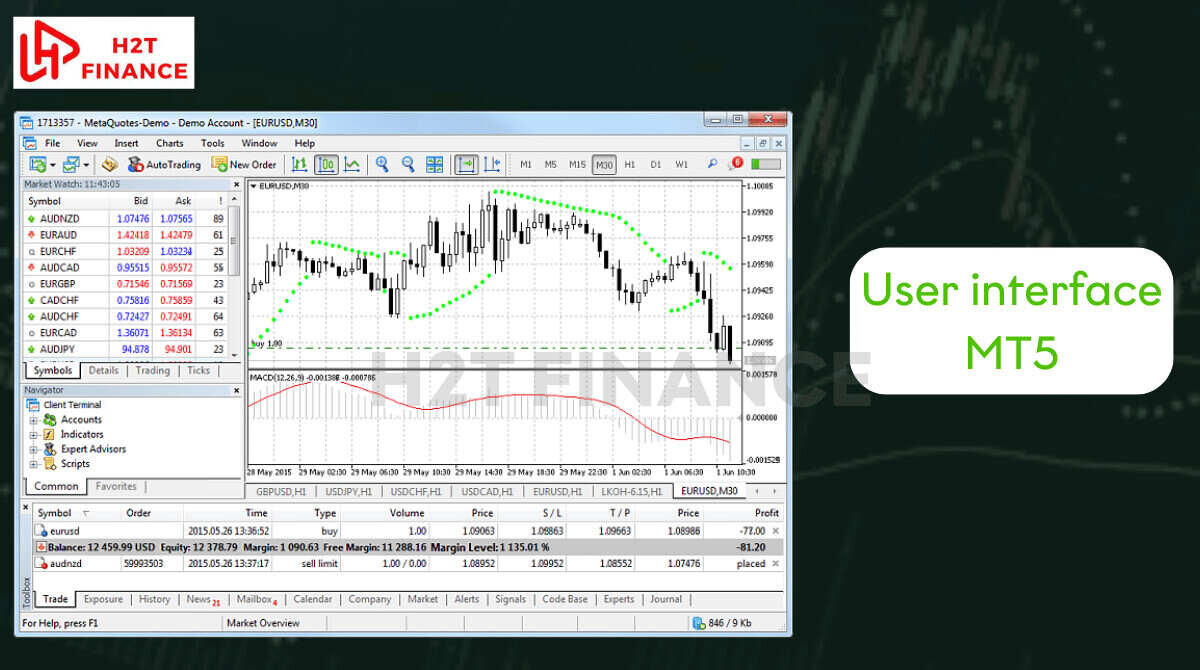Expand the Scripts tree node
The height and width of the screenshot is (670, 1200).
[x=33, y=464]
